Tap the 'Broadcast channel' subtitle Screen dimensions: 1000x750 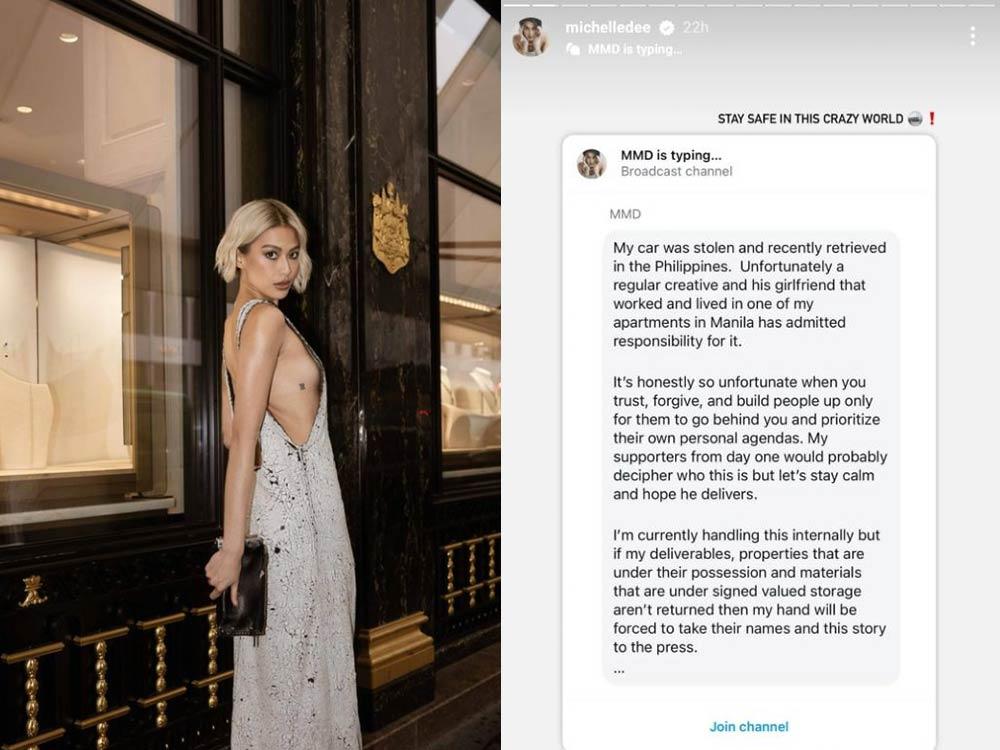(676, 171)
